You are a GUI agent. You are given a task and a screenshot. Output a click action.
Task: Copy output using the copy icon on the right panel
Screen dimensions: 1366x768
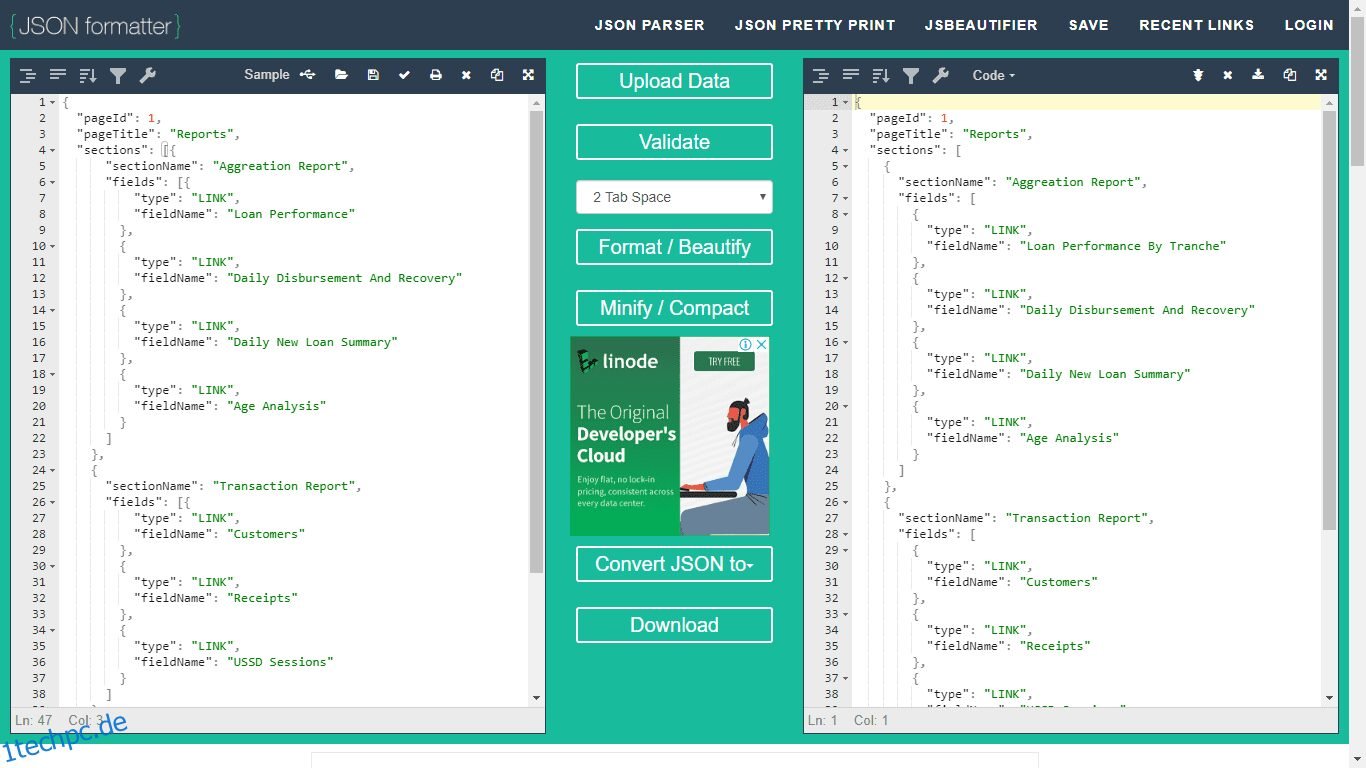[1290, 74]
